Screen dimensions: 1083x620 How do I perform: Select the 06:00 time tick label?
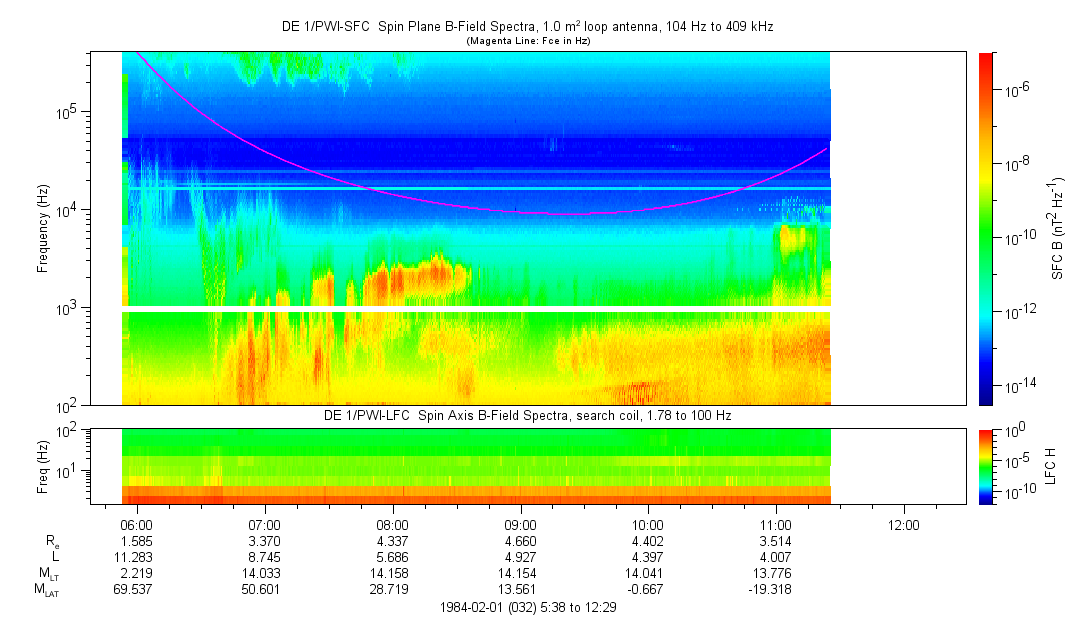click(136, 524)
